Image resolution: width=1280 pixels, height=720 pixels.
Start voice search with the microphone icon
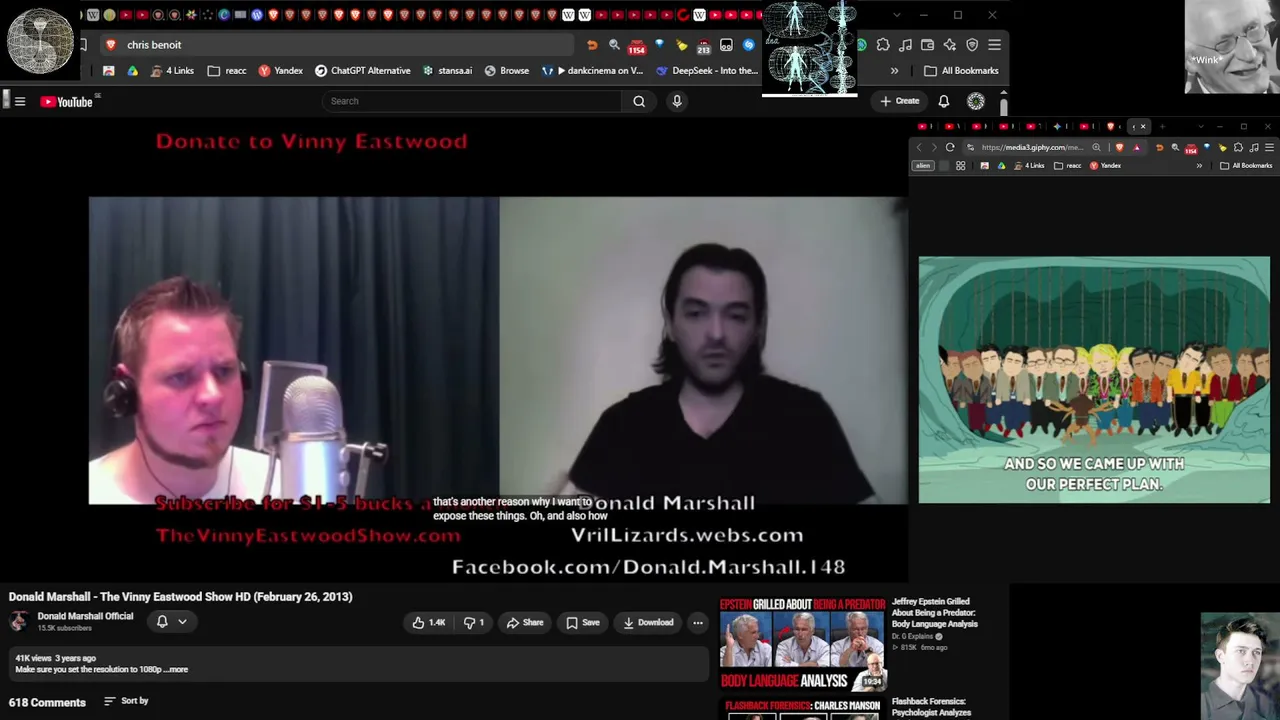tap(677, 101)
